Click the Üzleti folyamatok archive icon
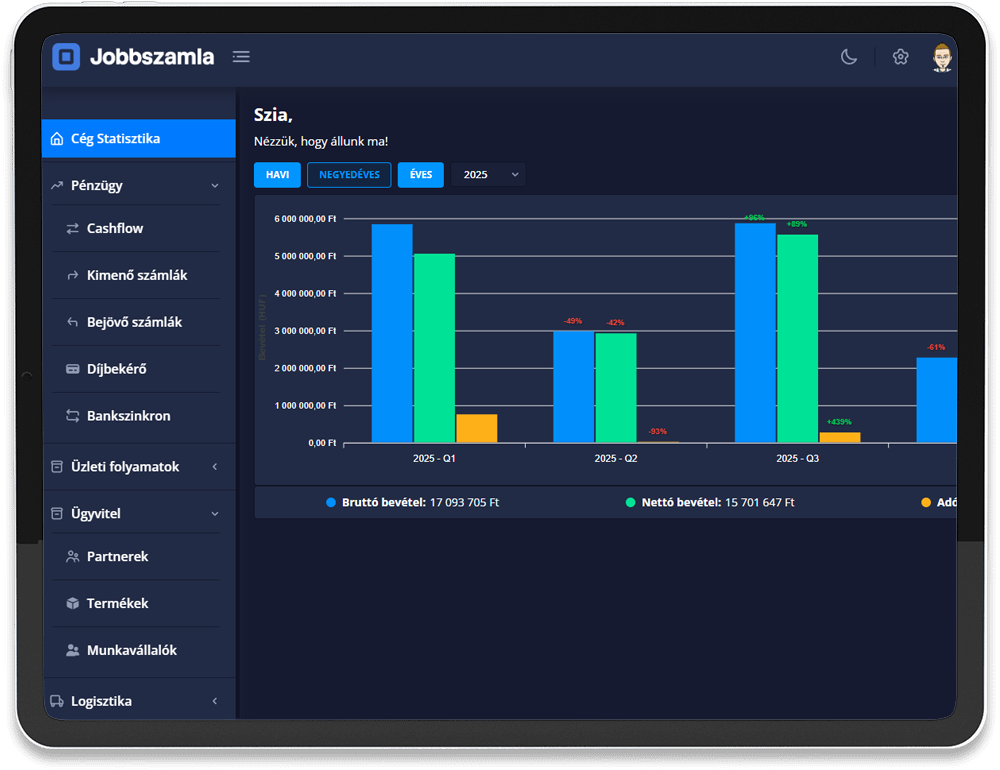The image size is (1000, 770). [x=57, y=467]
